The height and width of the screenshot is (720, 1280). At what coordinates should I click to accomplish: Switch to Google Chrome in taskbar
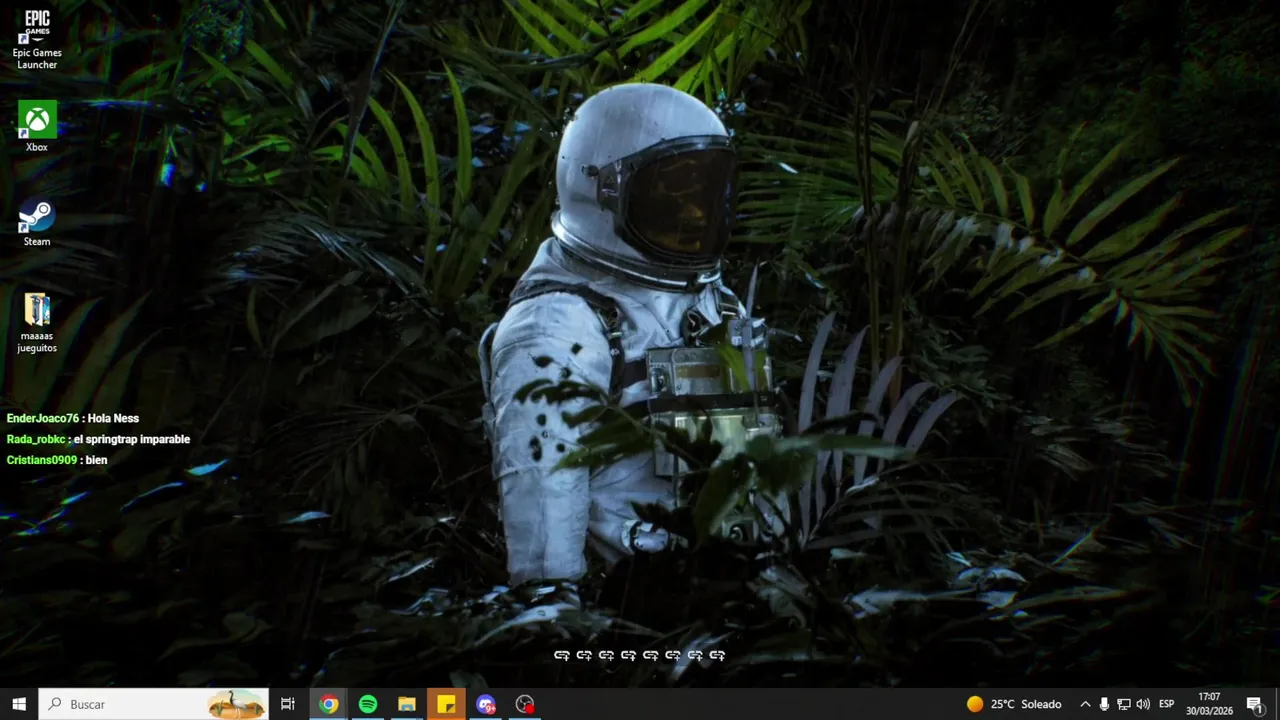328,704
